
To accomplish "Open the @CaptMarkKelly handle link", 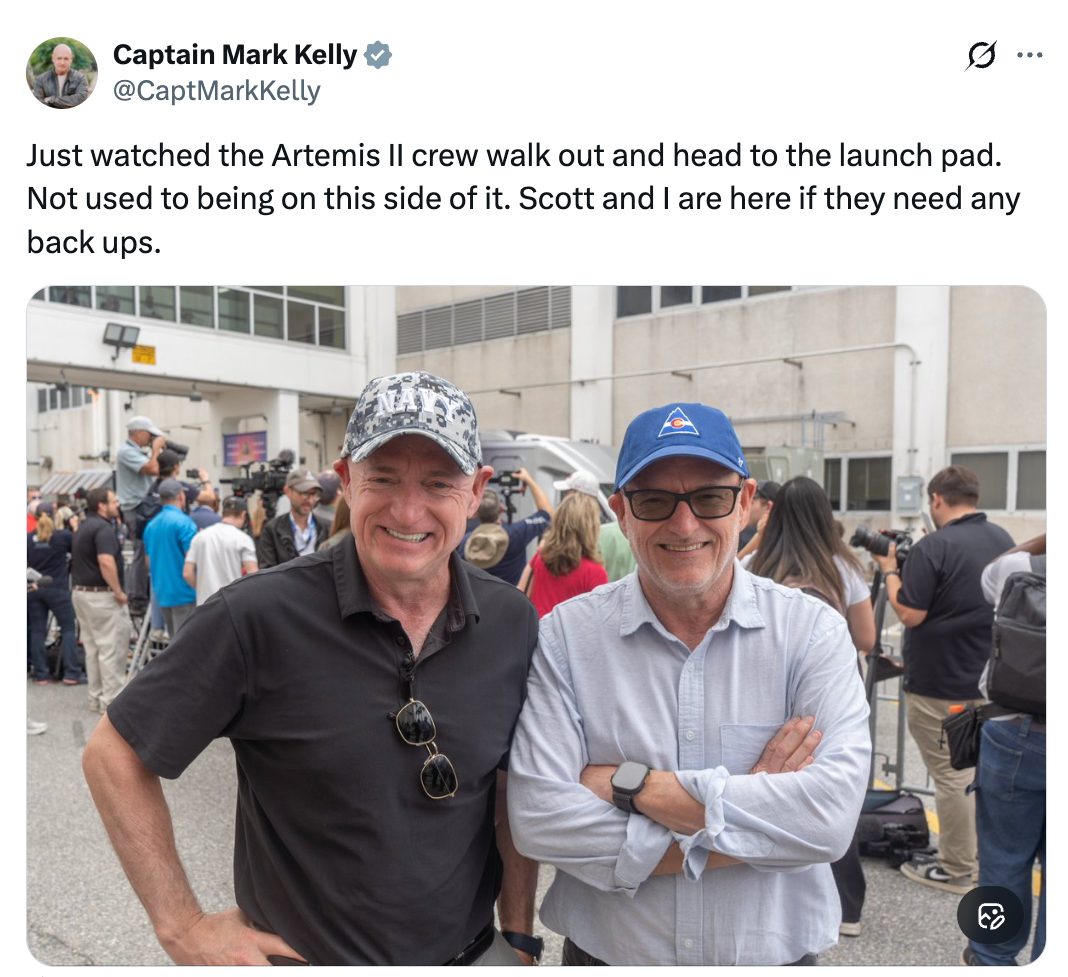I will [x=217, y=91].
